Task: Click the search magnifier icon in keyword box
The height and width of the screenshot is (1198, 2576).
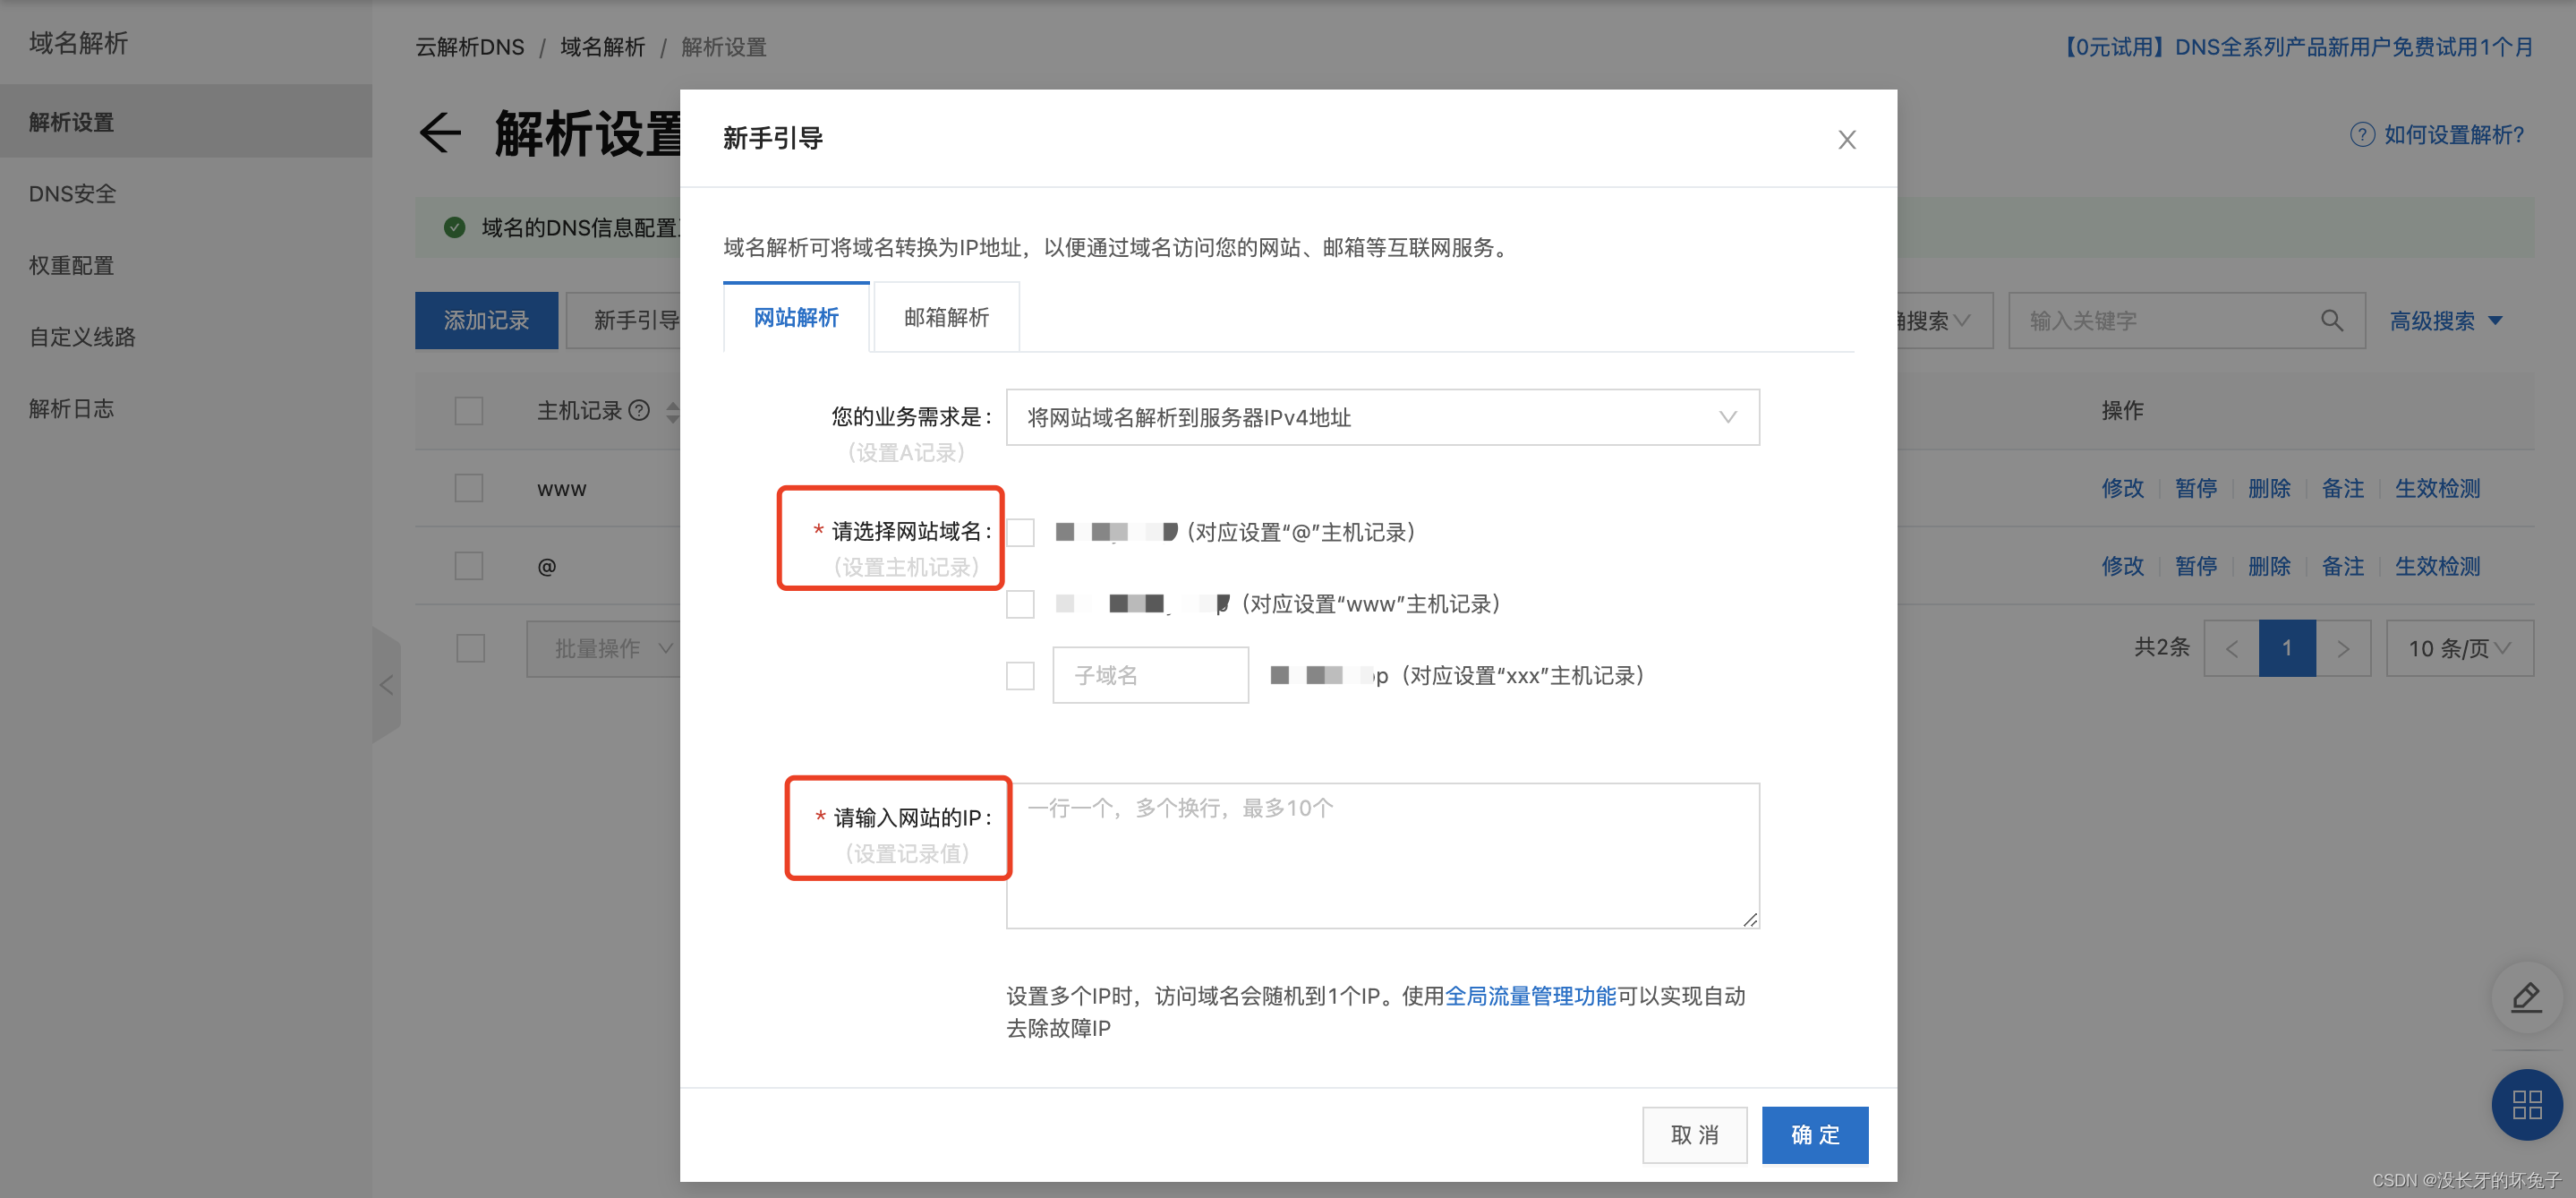Action: coord(2331,320)
